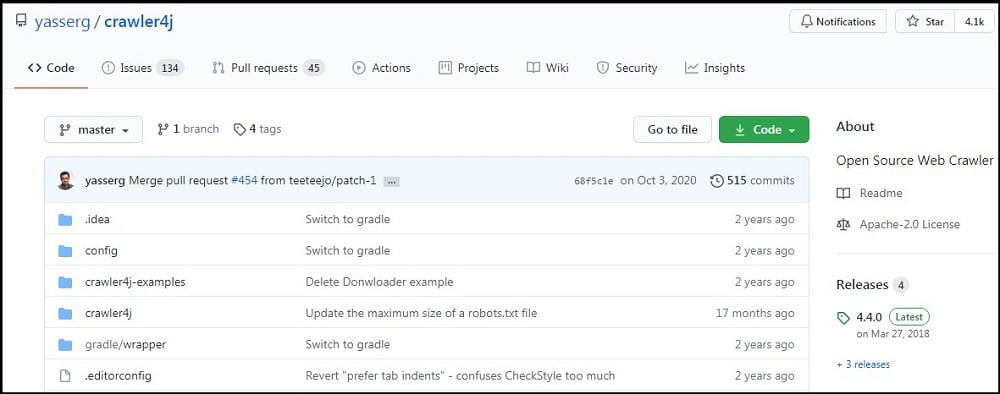The width and height of the screenshot is (1000, 394).
Task: Click the Notifications button
Action: pos(837,22)
